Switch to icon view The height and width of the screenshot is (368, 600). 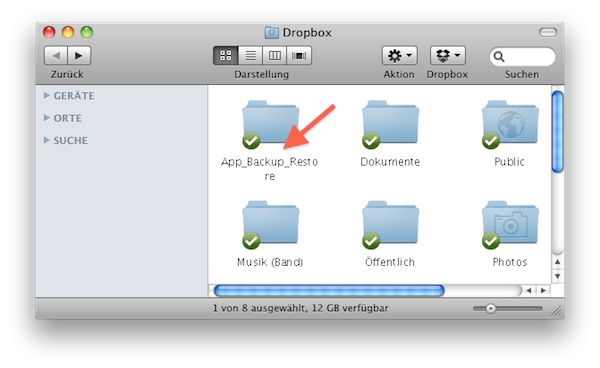225,56
